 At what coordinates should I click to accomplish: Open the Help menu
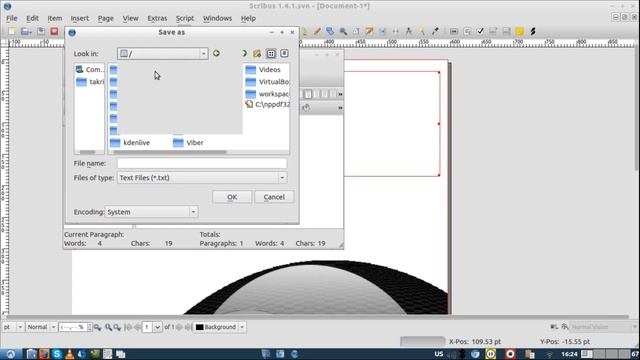point(248,18)
